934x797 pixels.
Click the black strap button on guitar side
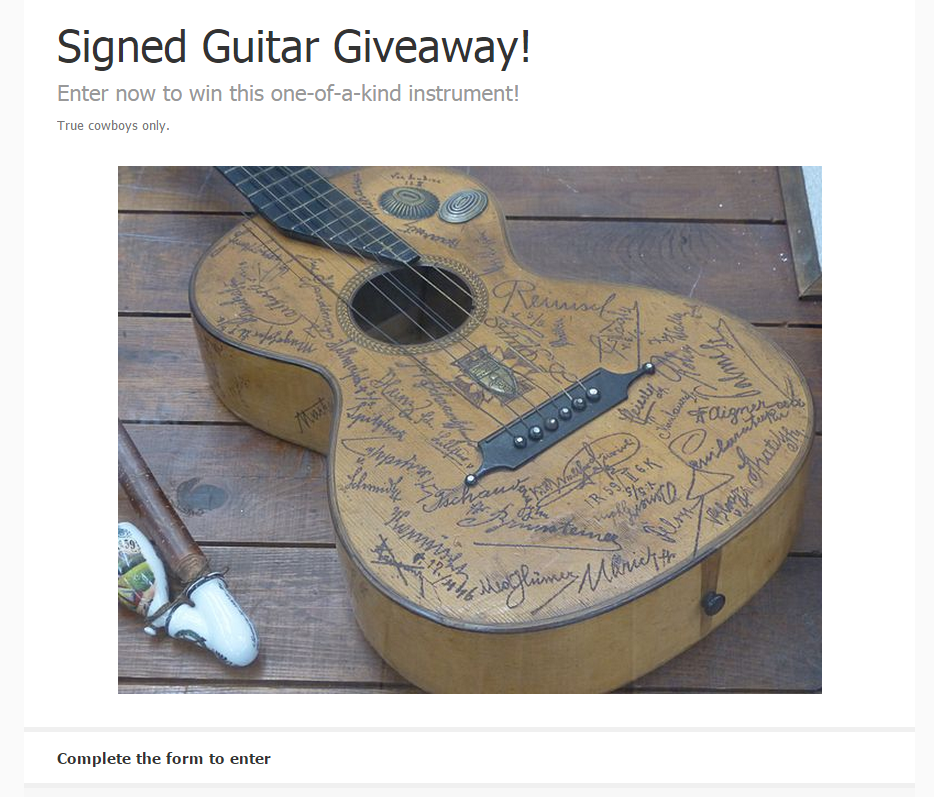click(x=712, y=603)
